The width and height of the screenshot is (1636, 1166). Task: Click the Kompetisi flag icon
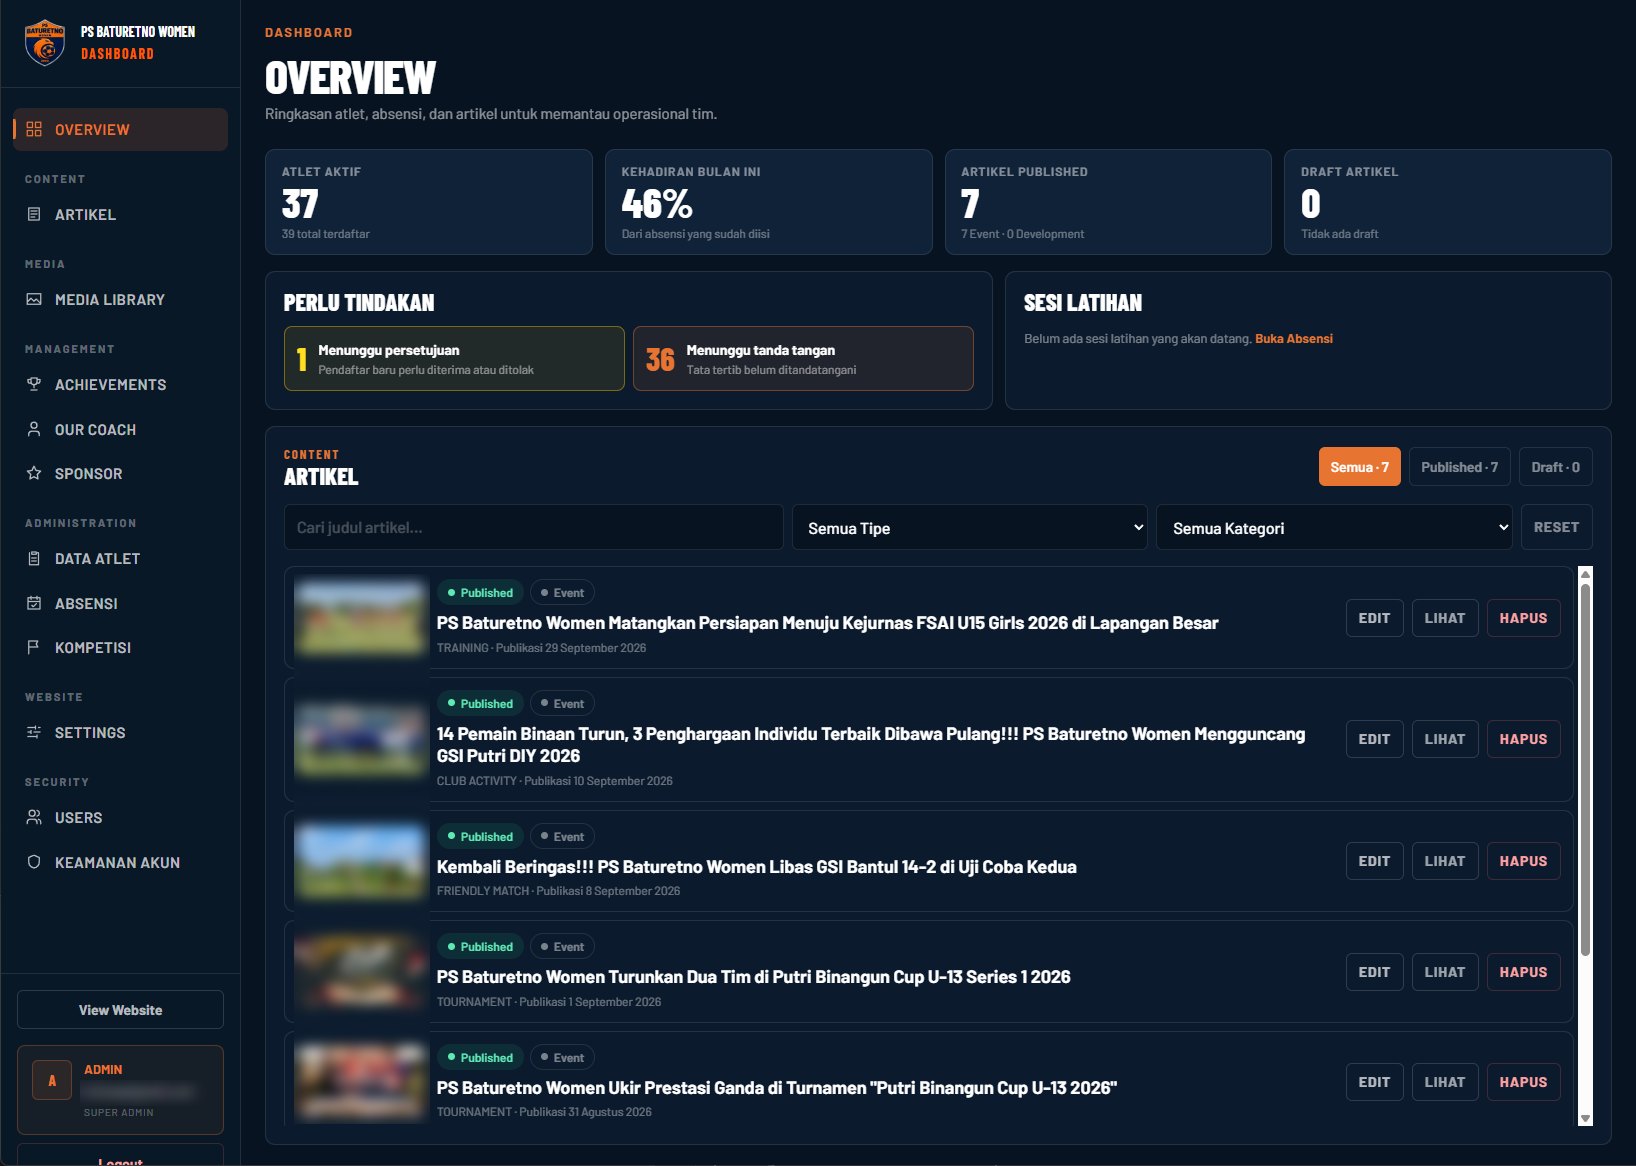point(34,647)
